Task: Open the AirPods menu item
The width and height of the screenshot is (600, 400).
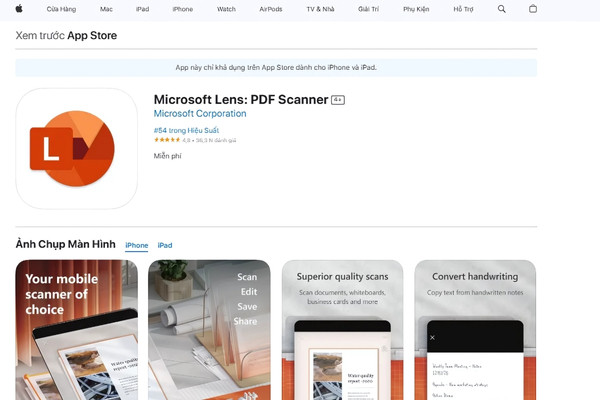Action: [x=271, y=9]
